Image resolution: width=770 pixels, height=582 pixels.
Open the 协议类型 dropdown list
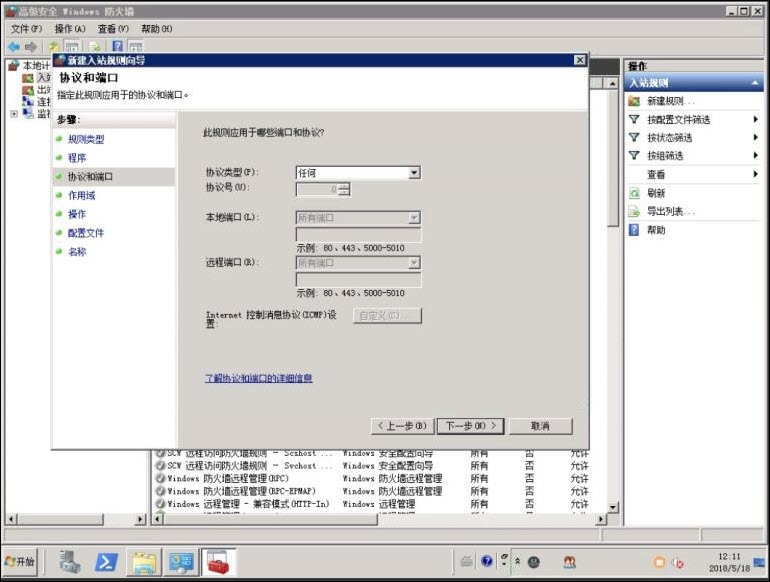[x=414, y=173]
